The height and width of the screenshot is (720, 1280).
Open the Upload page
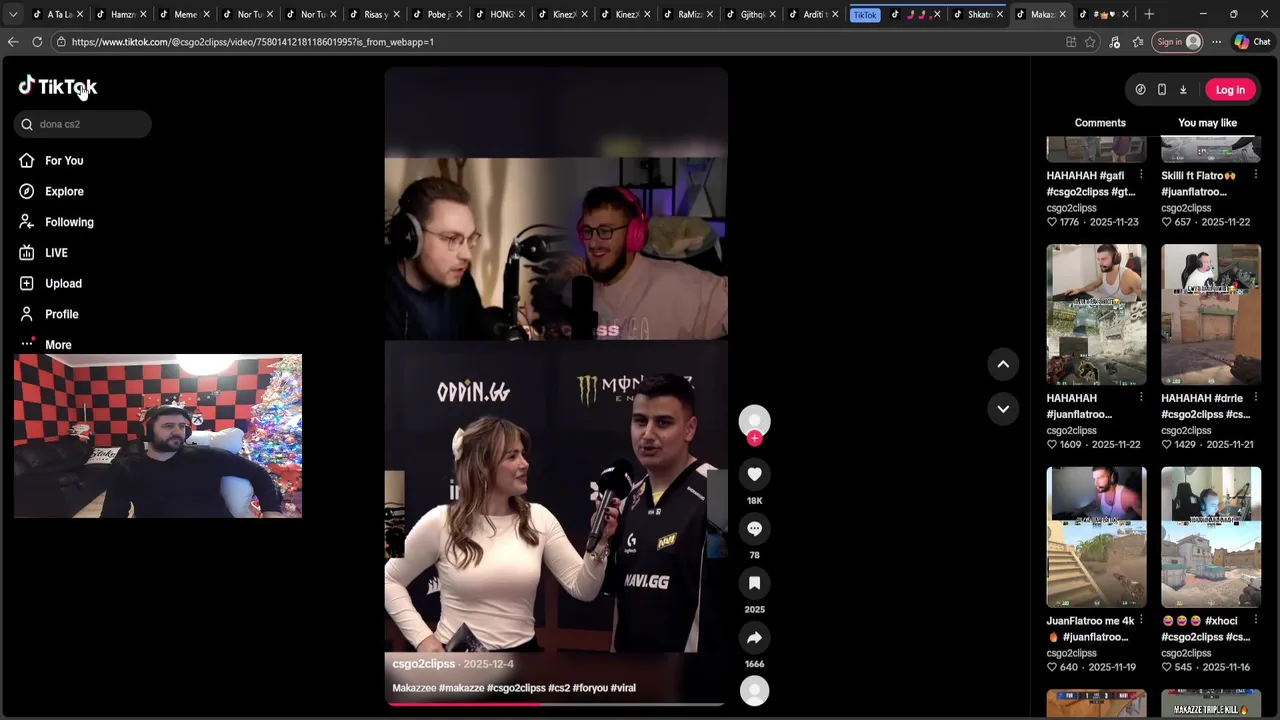click(x=63, y=283)
